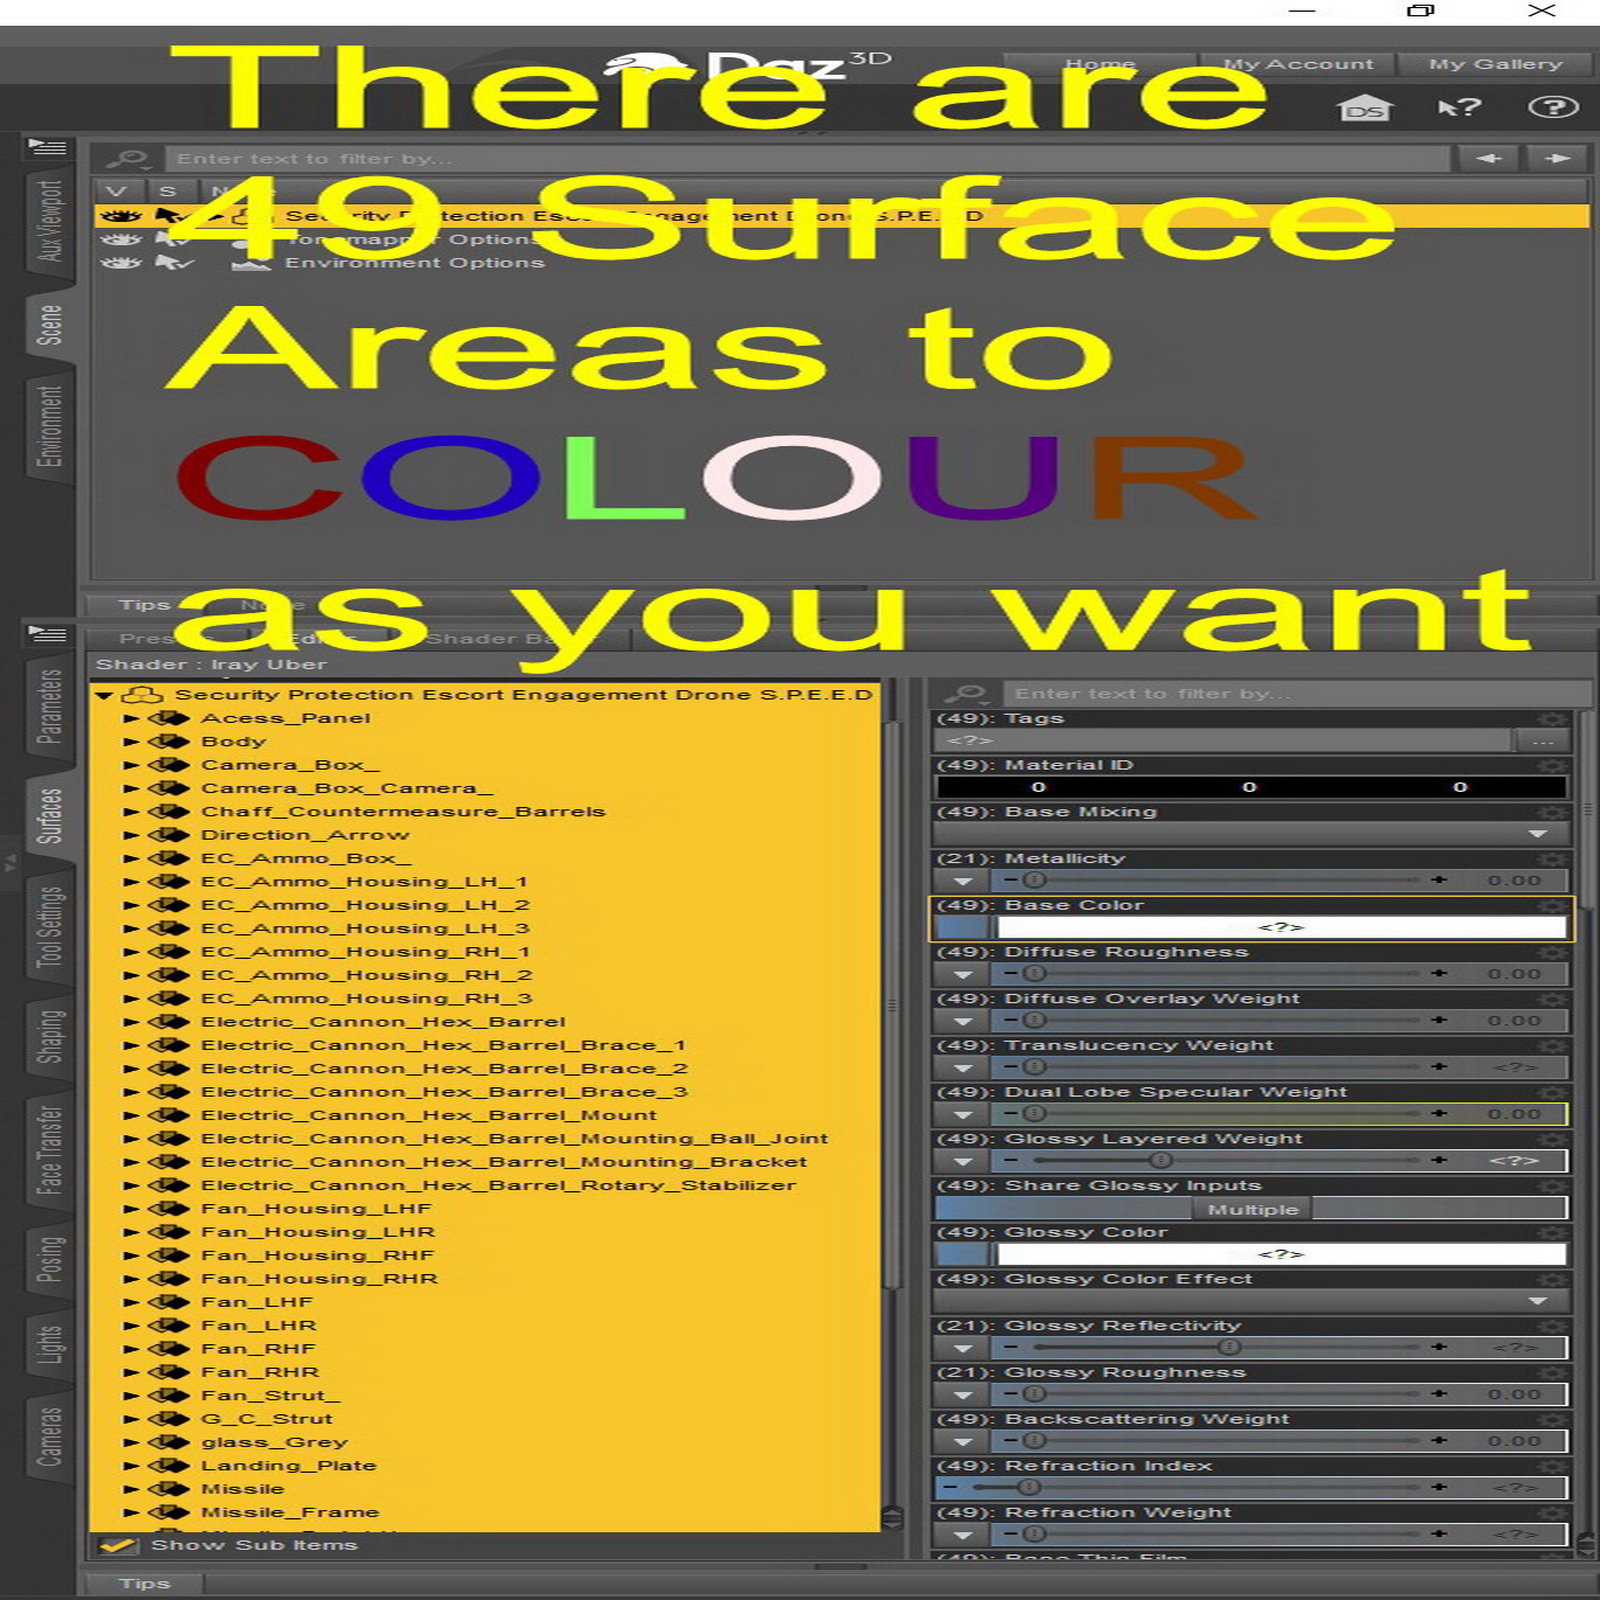The width and height of the screenshot is (1600, 1600).
Task: Activate the What's This help cursor icon
Action: 1459,107
